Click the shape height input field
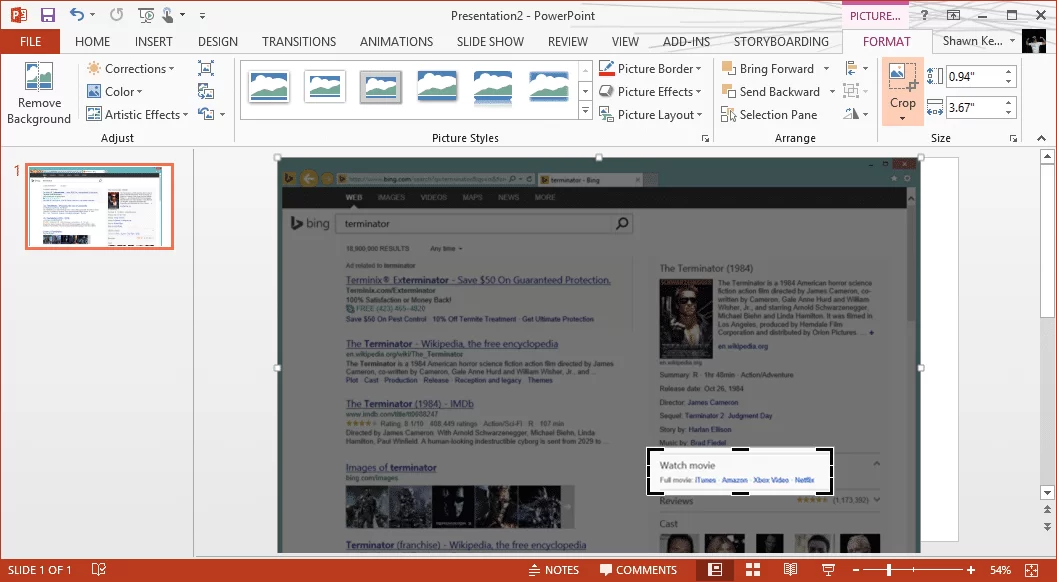Image resolution: width=1057 pixels, height=582 pixels. [x=973, y=76]
